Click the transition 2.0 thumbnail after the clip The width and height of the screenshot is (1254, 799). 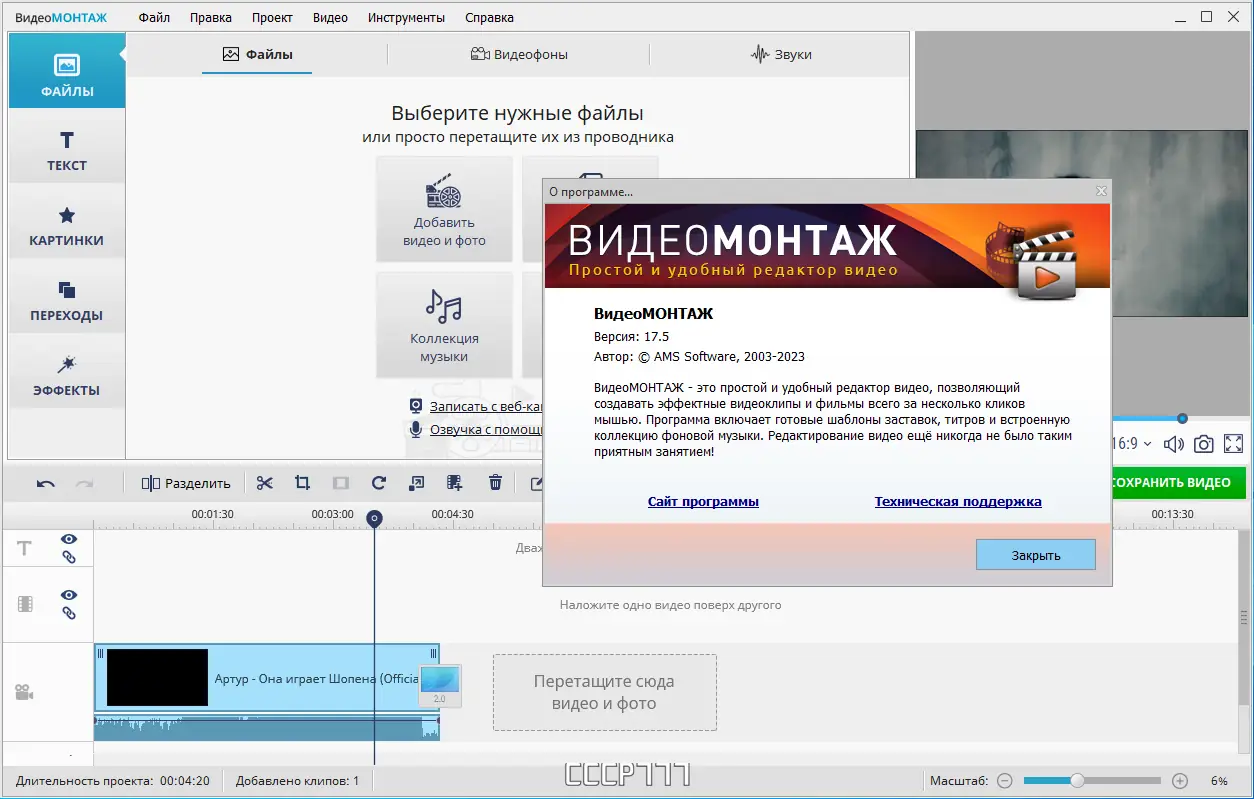[x=439, y=685]
